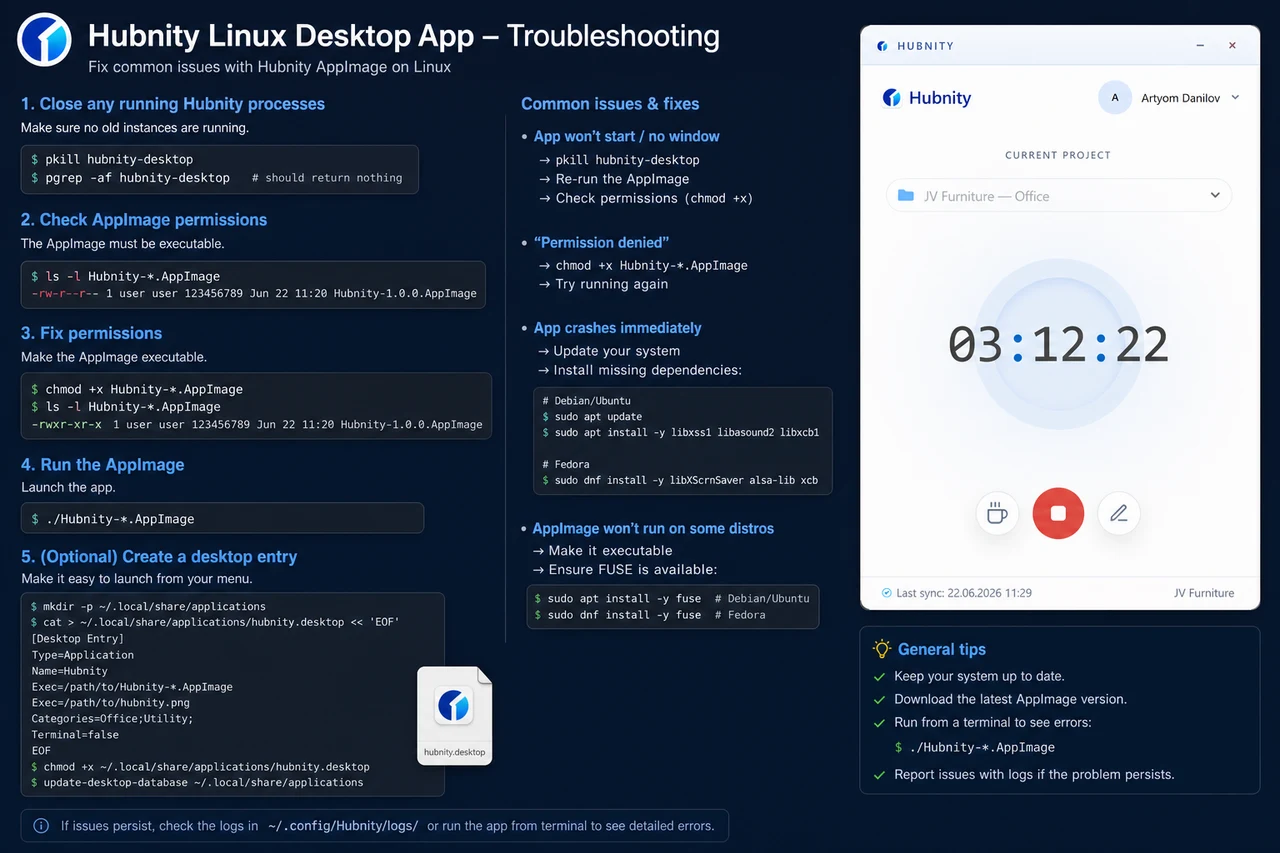Click the CURRENT PROJECT label
The height and width of the screenshot is (853, 1280).
(x=1058, y=155)
